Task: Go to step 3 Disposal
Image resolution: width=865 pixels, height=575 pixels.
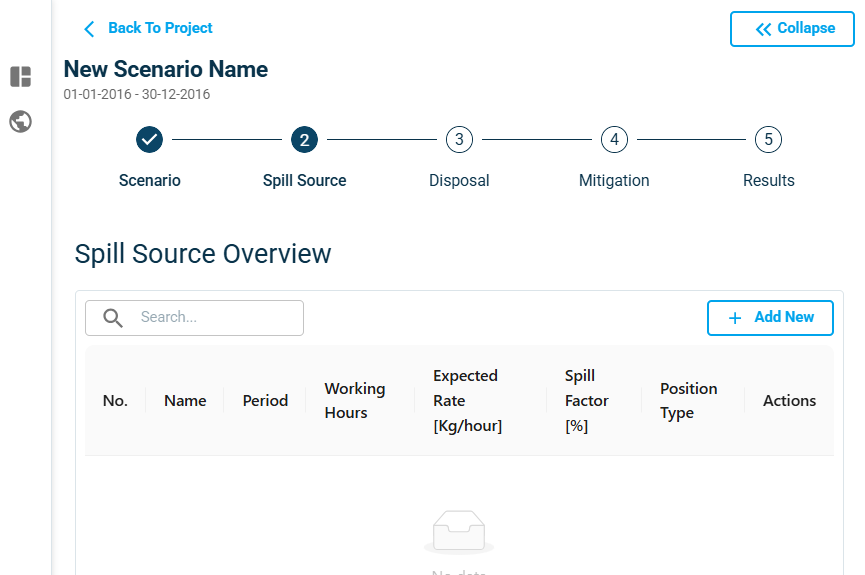Action: point(459,140)
